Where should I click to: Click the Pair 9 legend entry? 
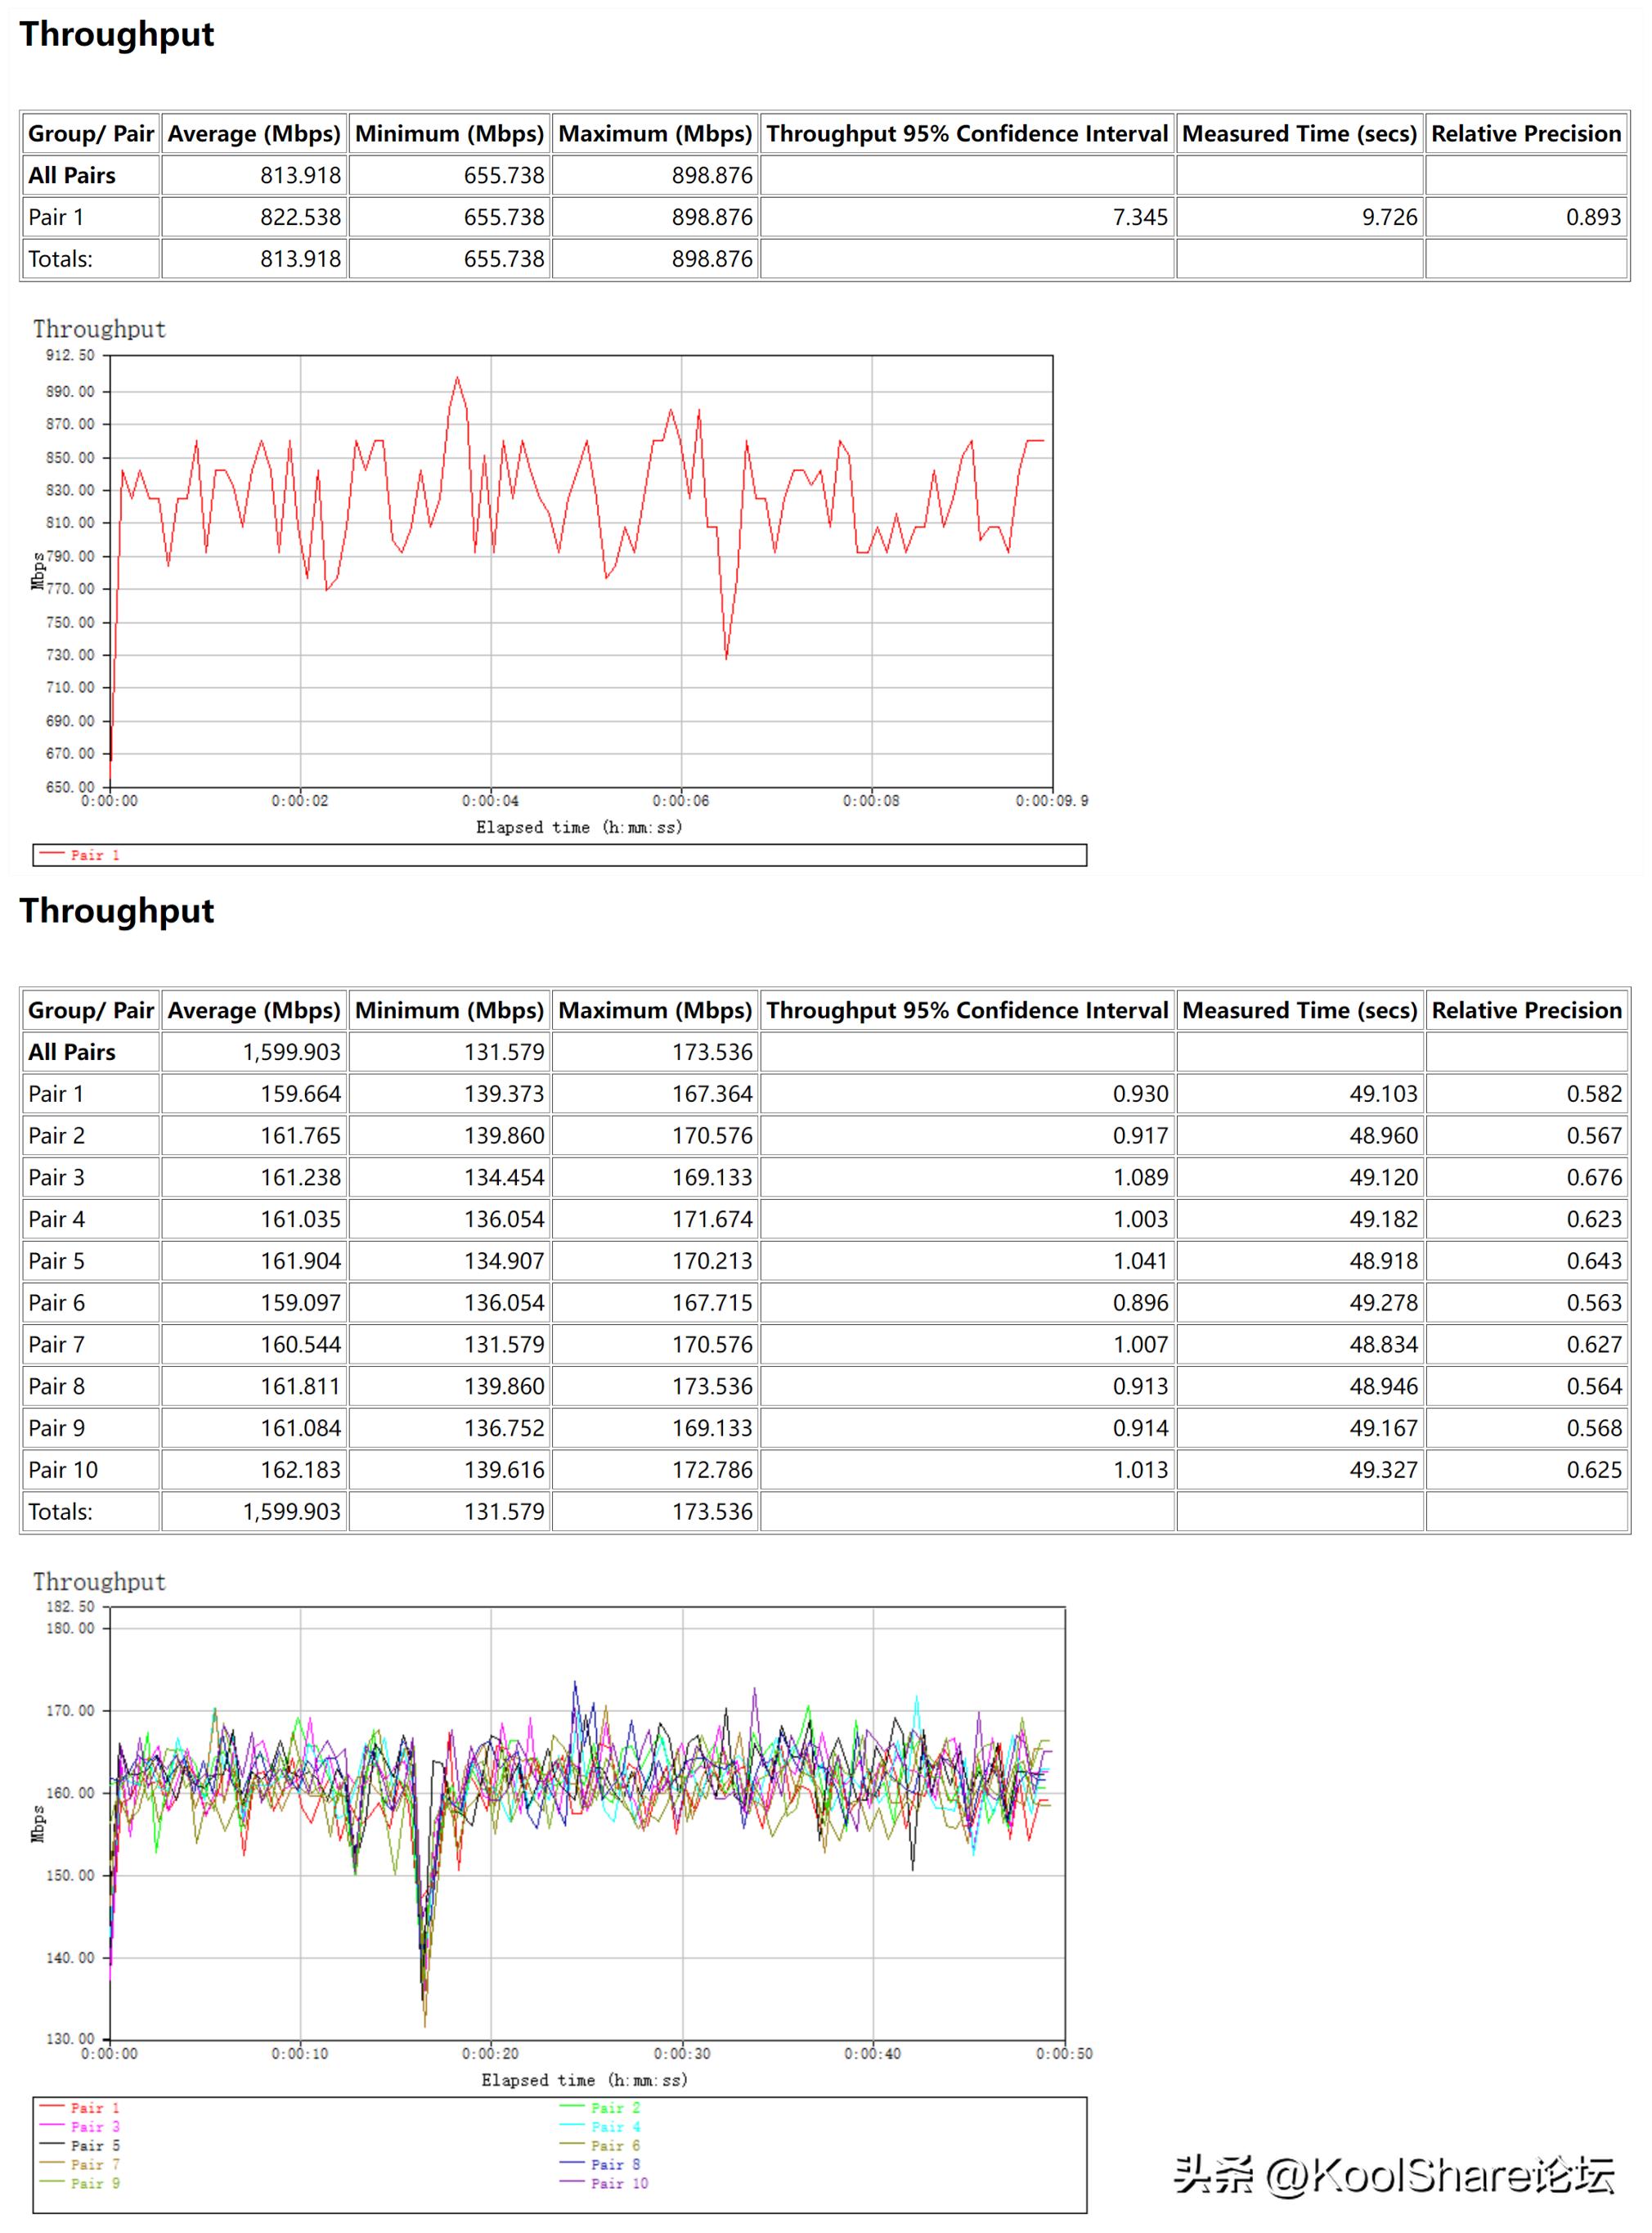[94, 2183]
